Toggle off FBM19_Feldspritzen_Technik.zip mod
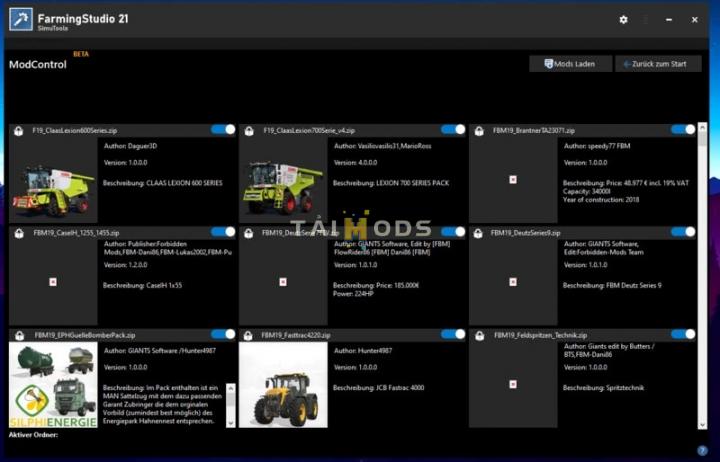The image size is (720, 462). click(683, 334)
